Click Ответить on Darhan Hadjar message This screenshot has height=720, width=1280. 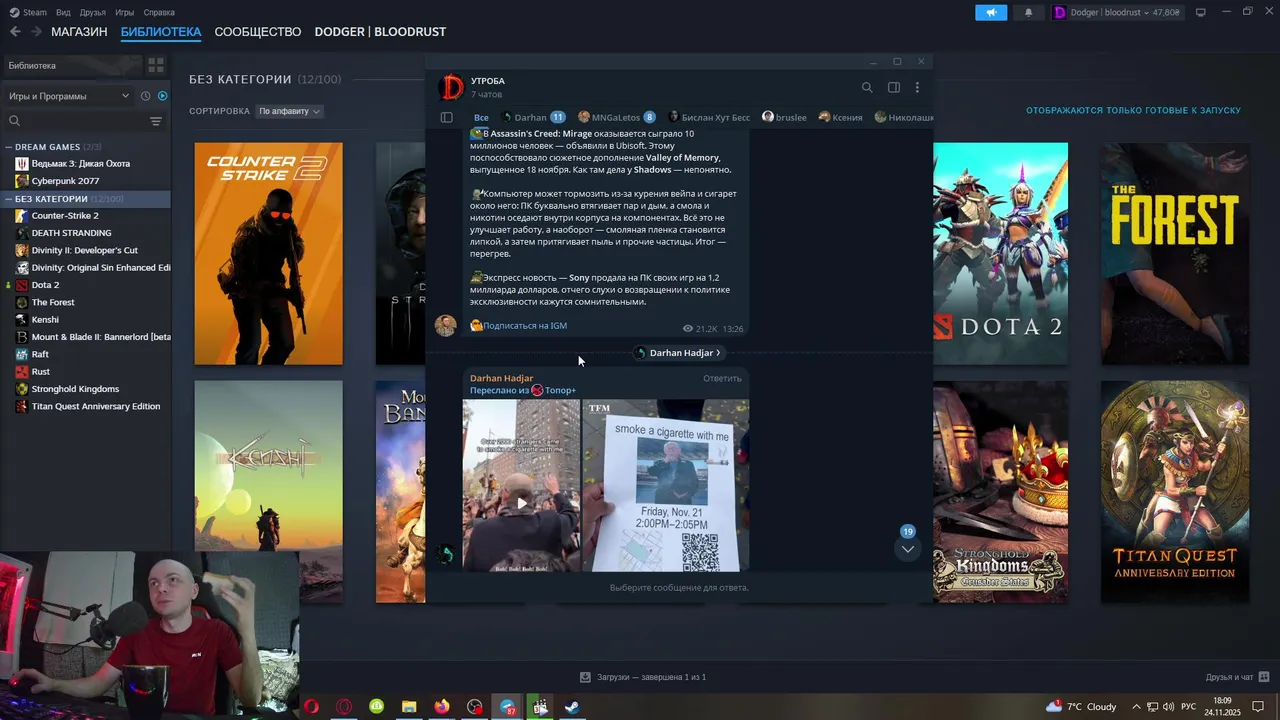(x=722, y=378)
